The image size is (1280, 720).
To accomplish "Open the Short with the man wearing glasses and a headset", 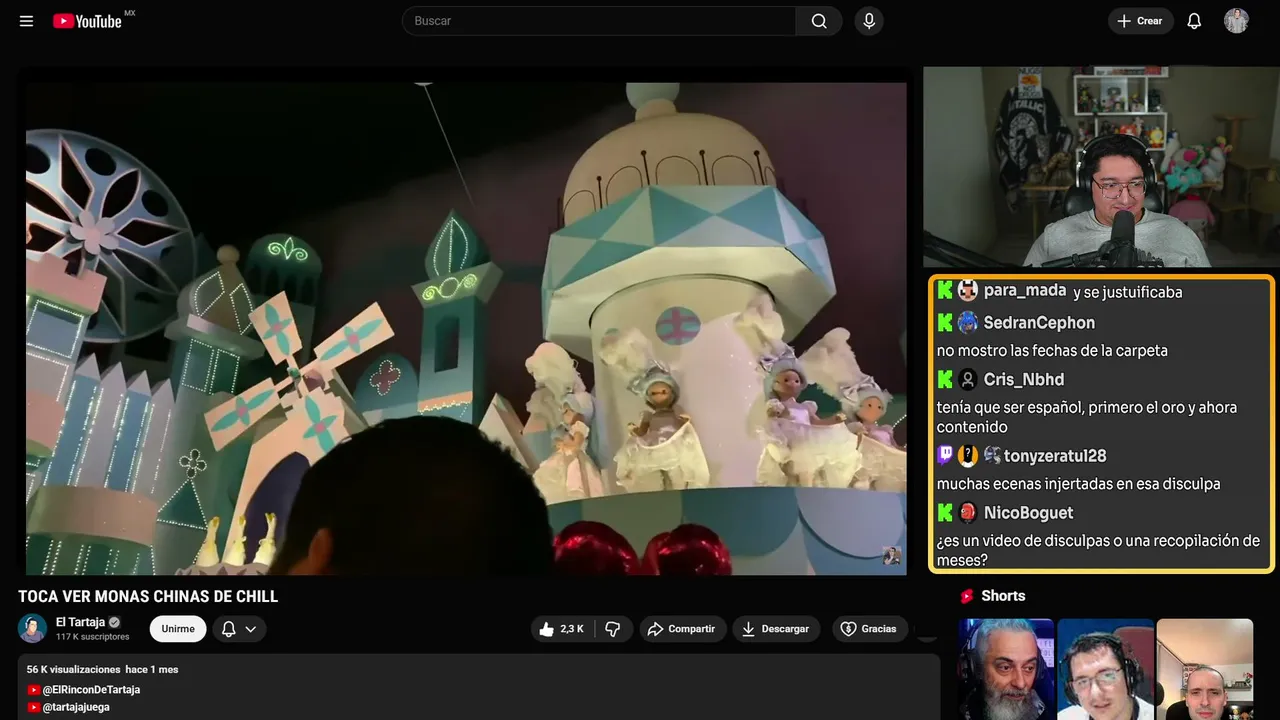I will pyautogui.click(x=1105, y=669).
